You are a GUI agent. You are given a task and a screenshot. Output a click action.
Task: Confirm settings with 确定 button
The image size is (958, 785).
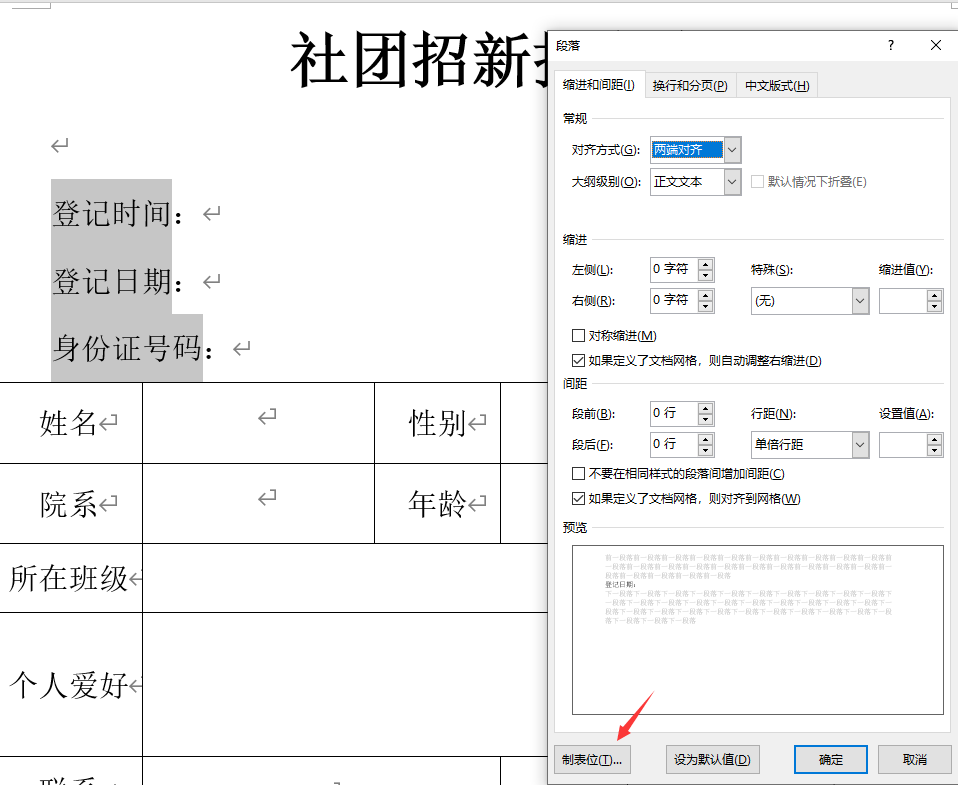(830, 759)
